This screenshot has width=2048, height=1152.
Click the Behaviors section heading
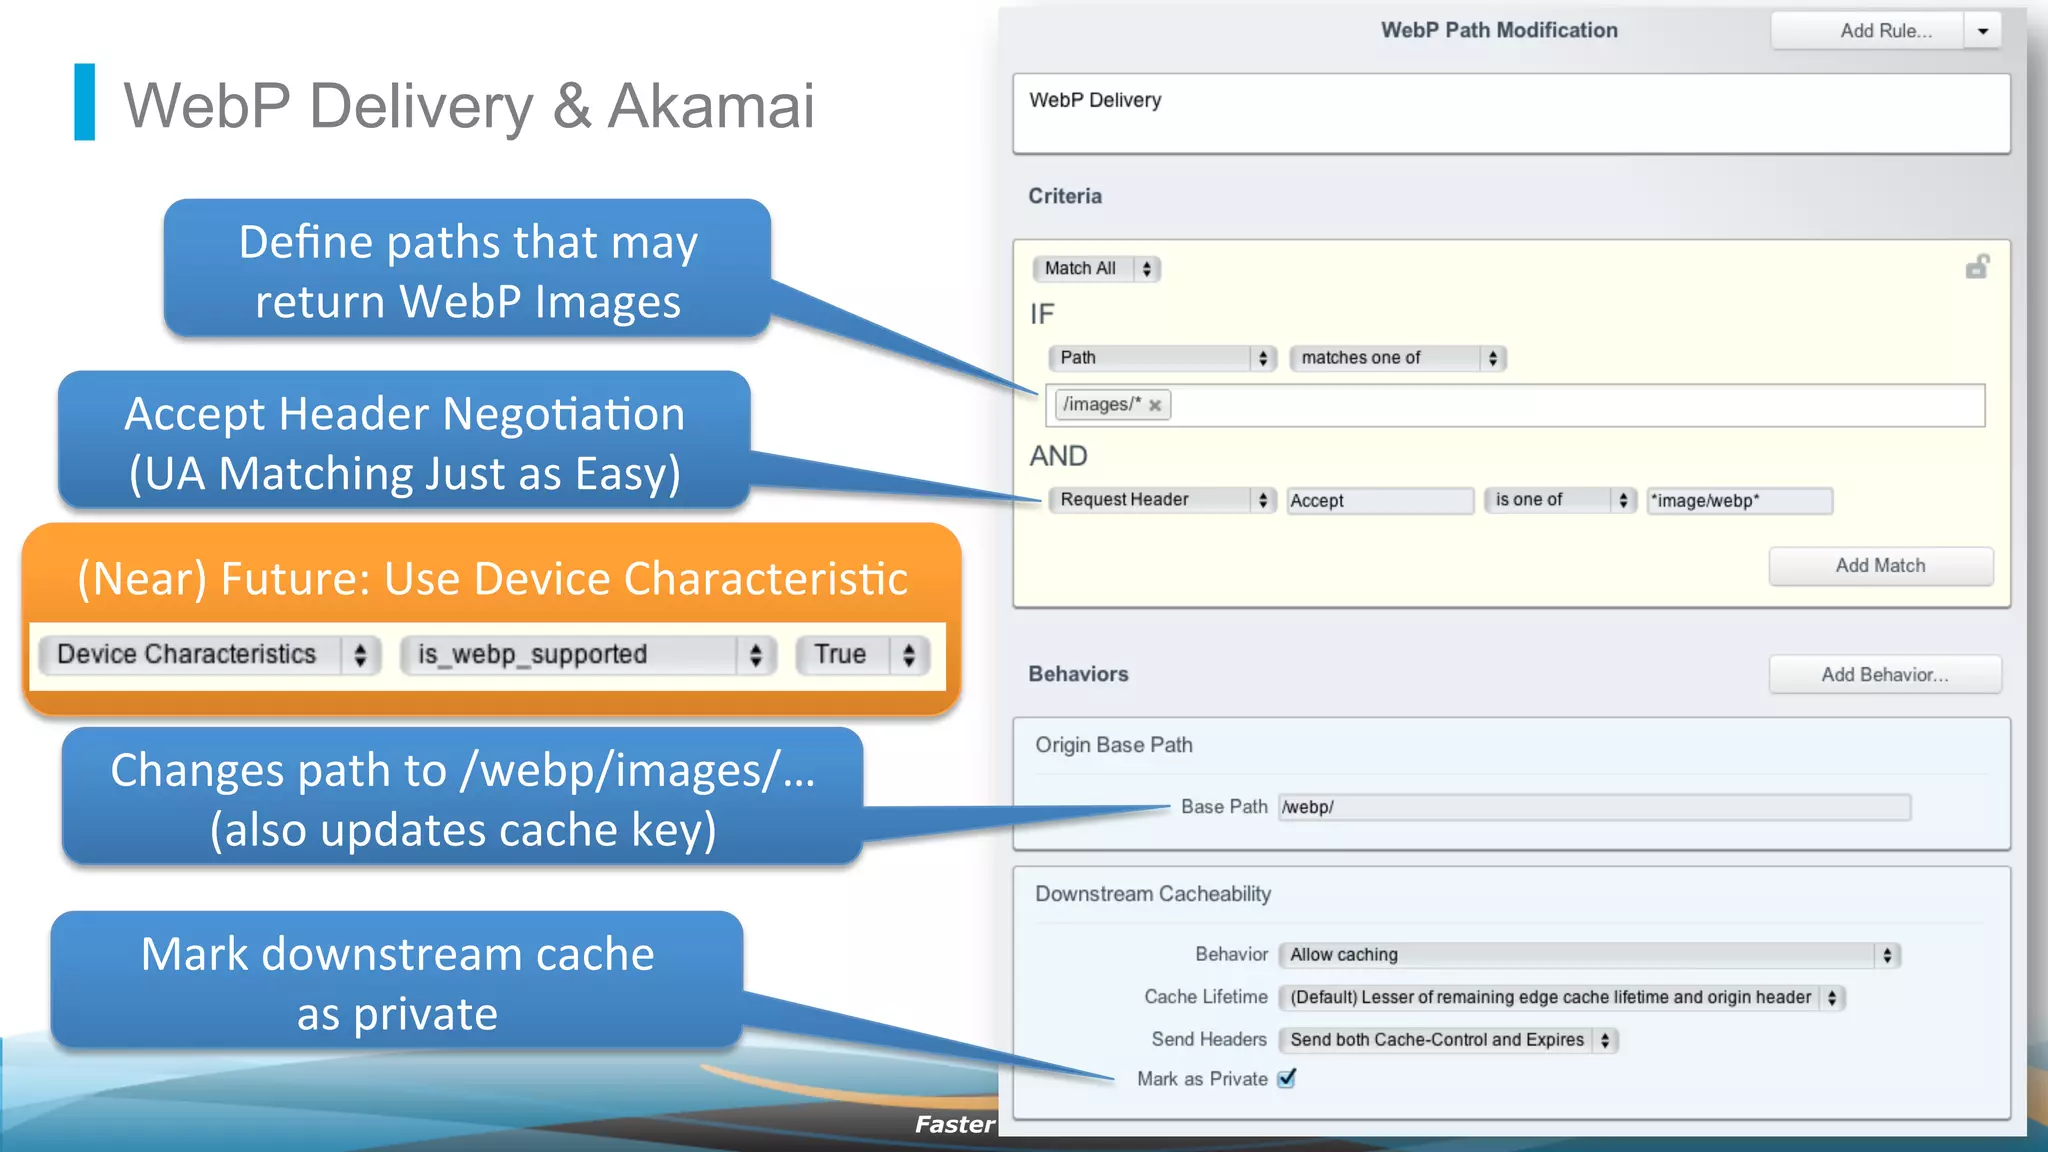pos(1078,674)
